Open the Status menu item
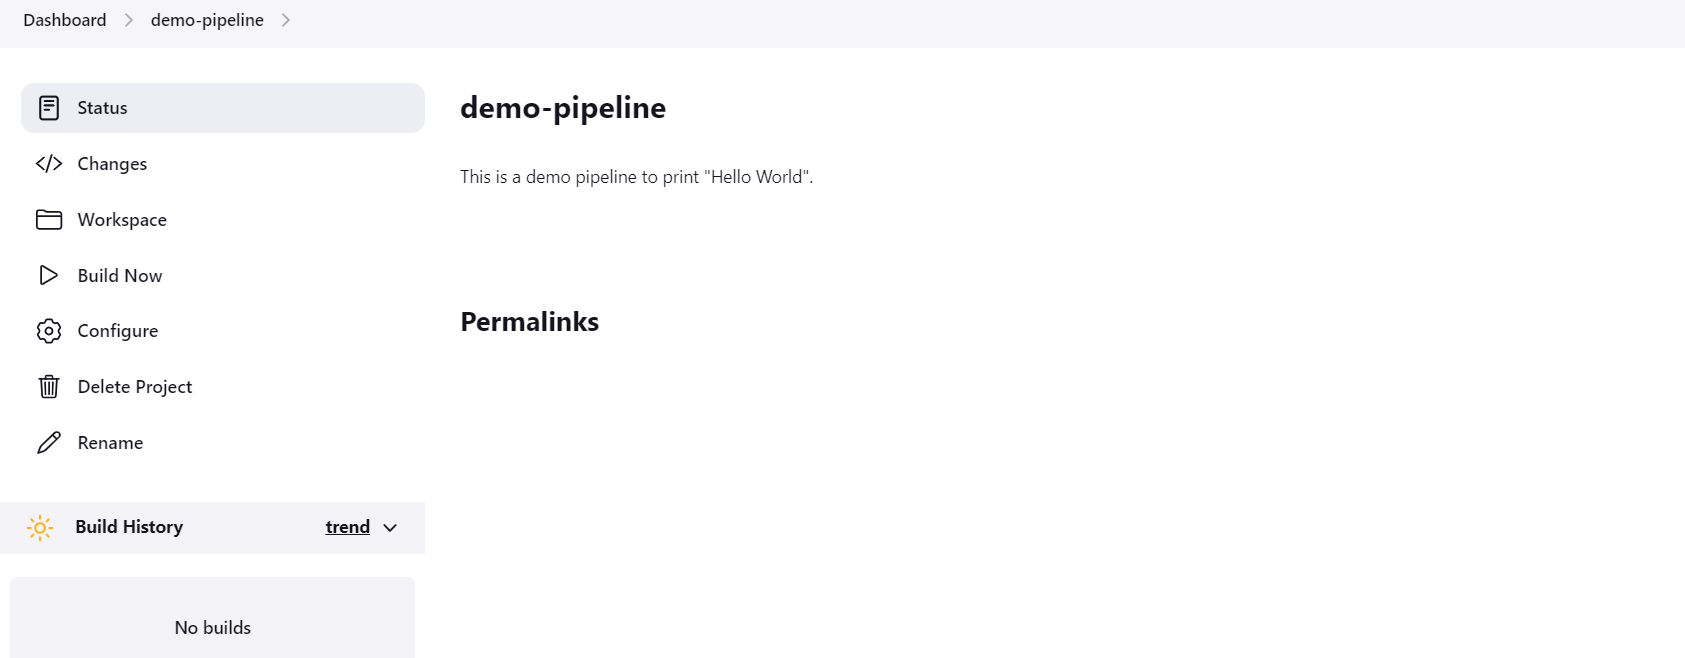 pyautogui.click(x=223, y=108)
